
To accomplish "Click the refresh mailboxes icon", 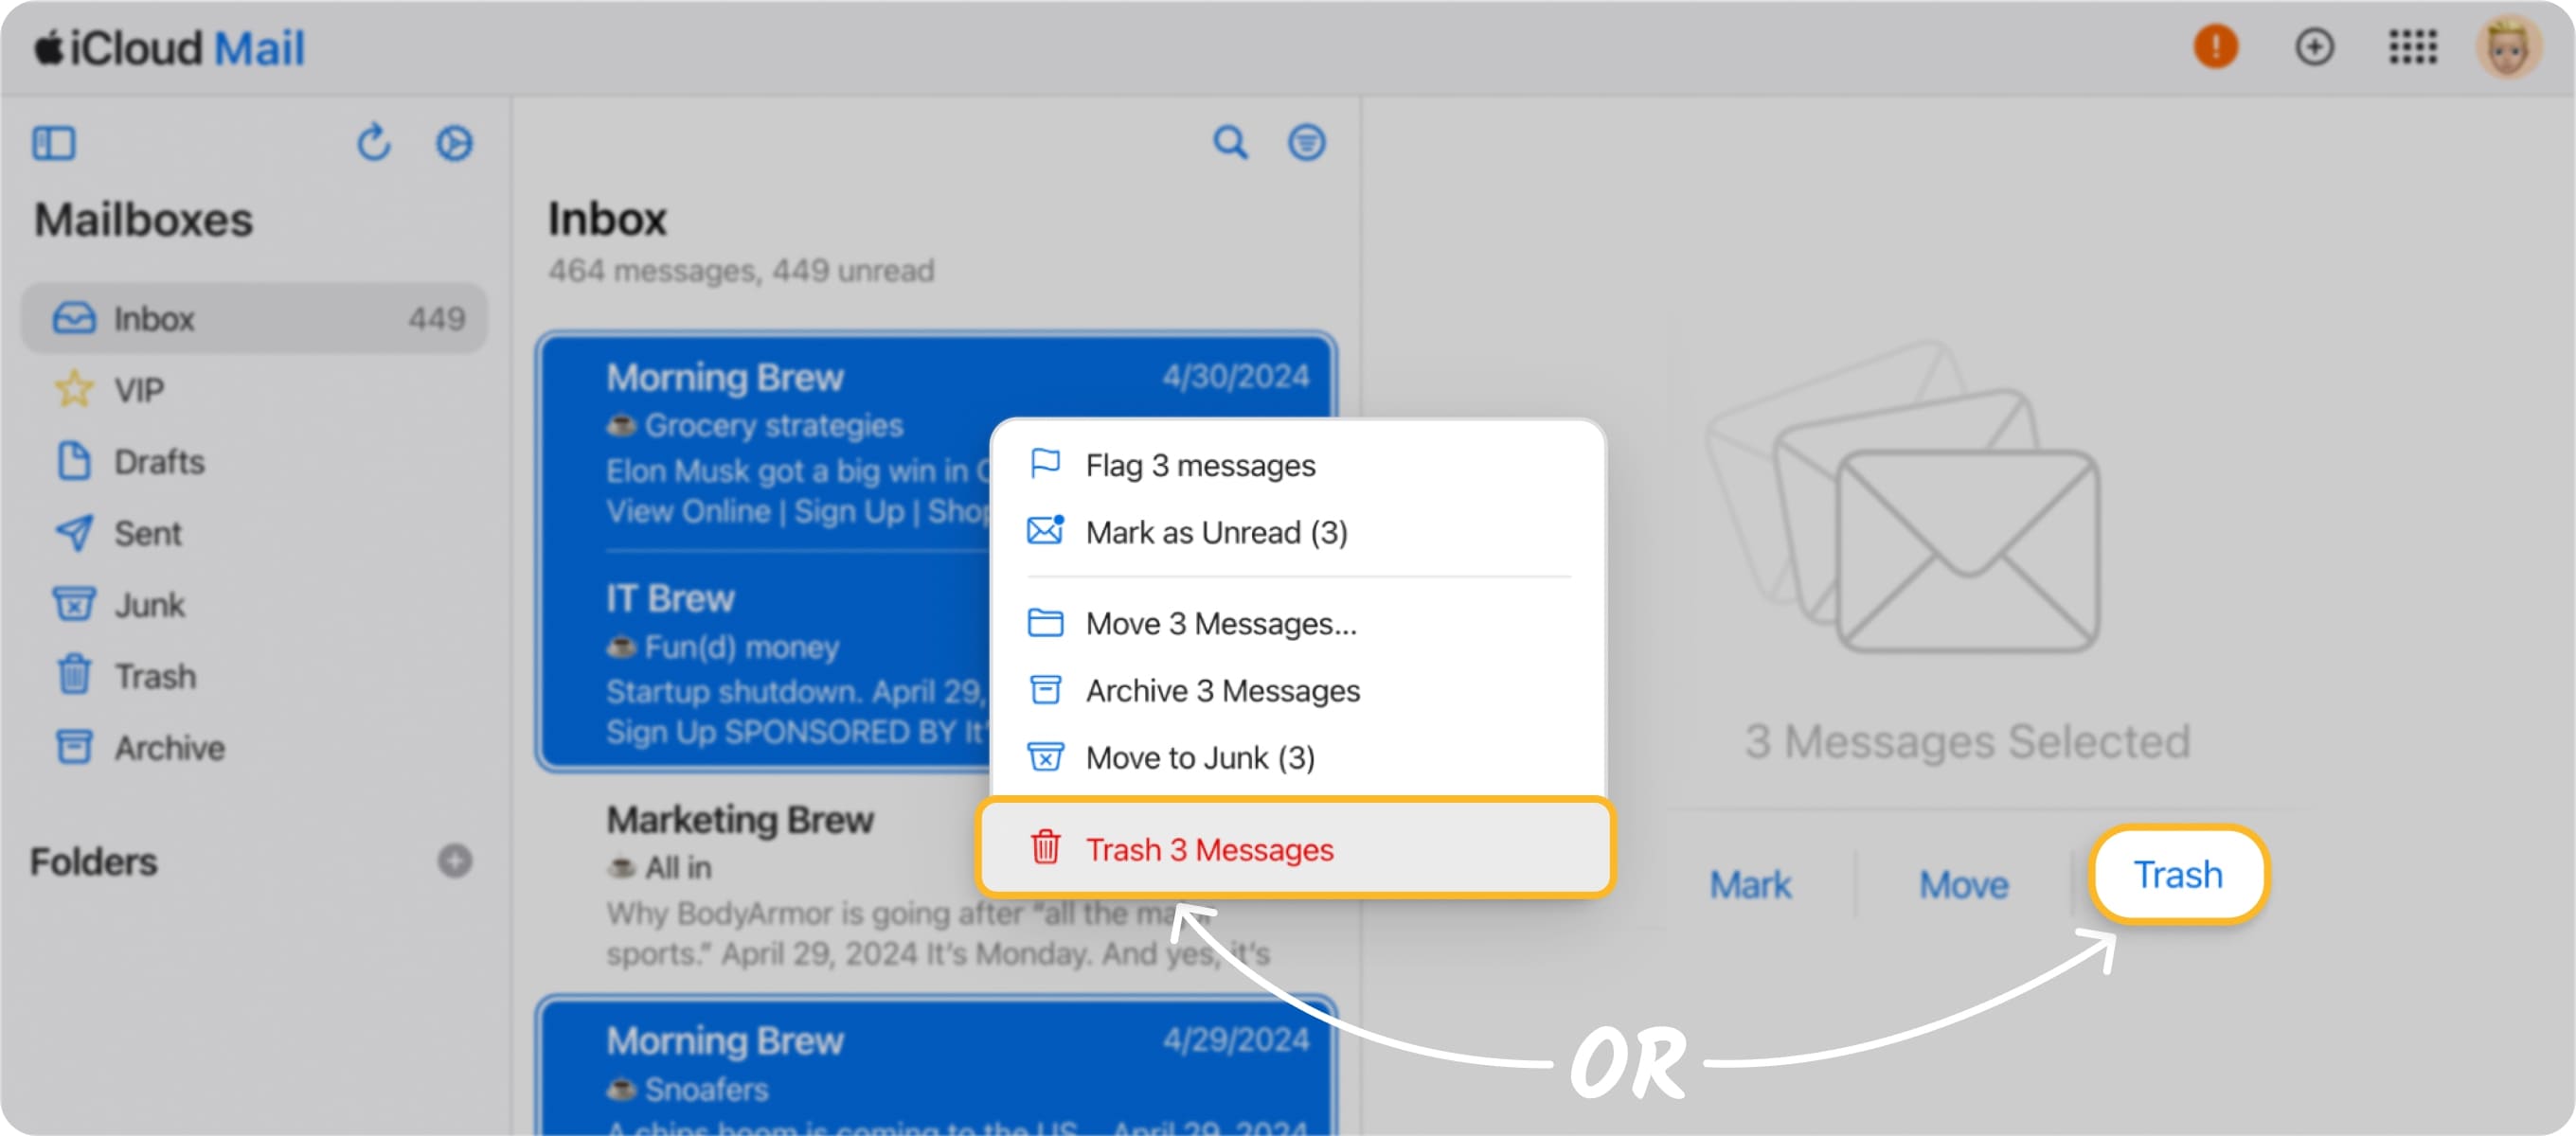I will click(x=374, y=143).
